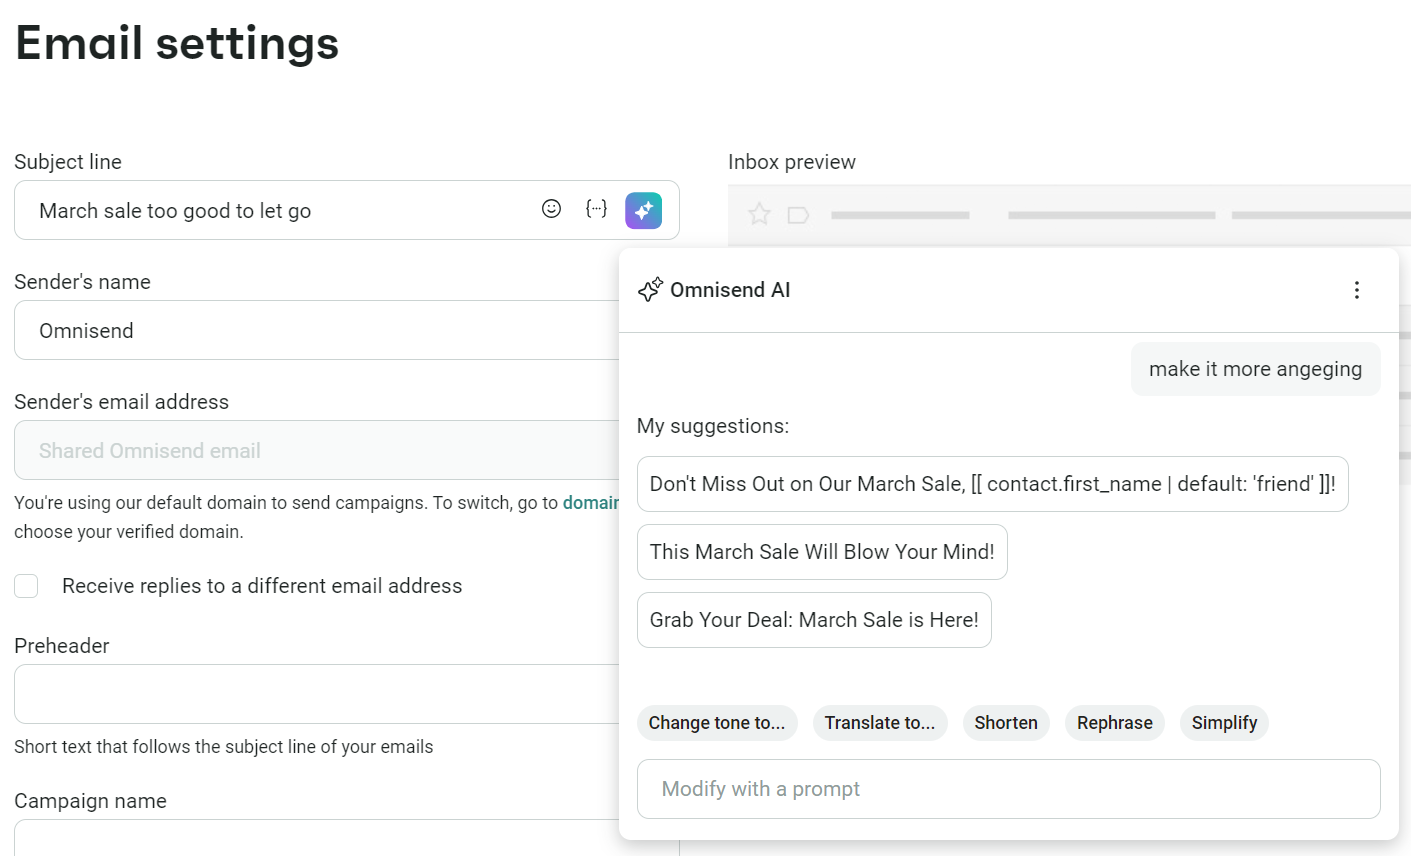Open the domain settings link

coord(593,503)
